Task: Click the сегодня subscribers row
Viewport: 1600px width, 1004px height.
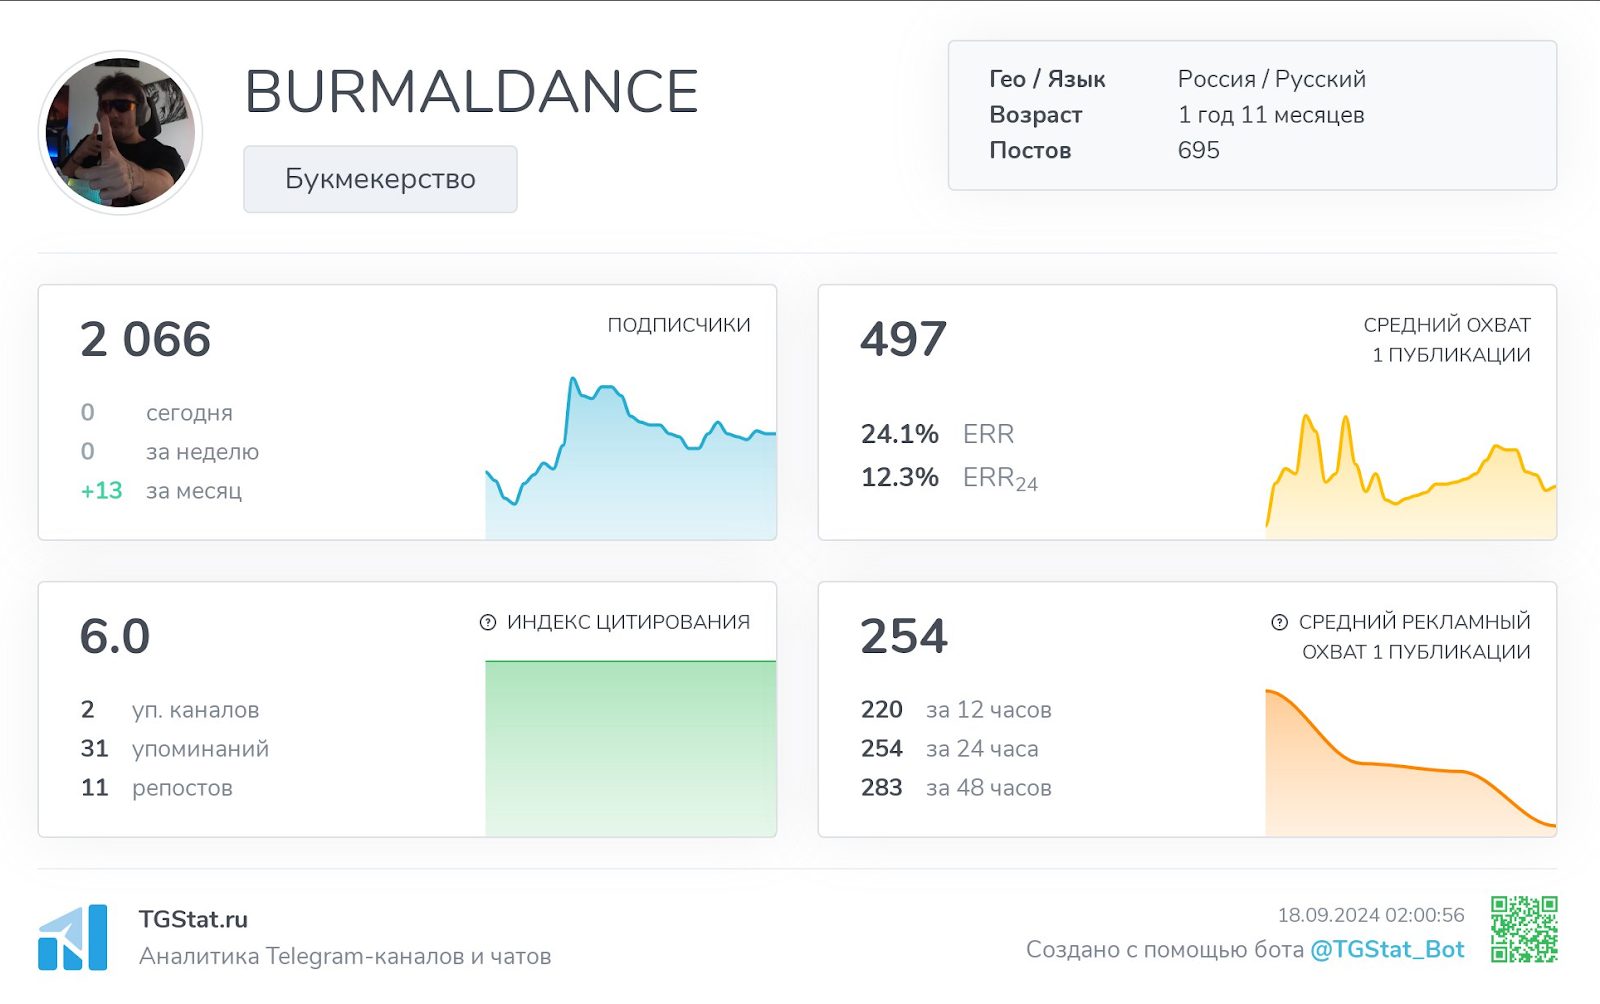Action: [x=157, y=413]
